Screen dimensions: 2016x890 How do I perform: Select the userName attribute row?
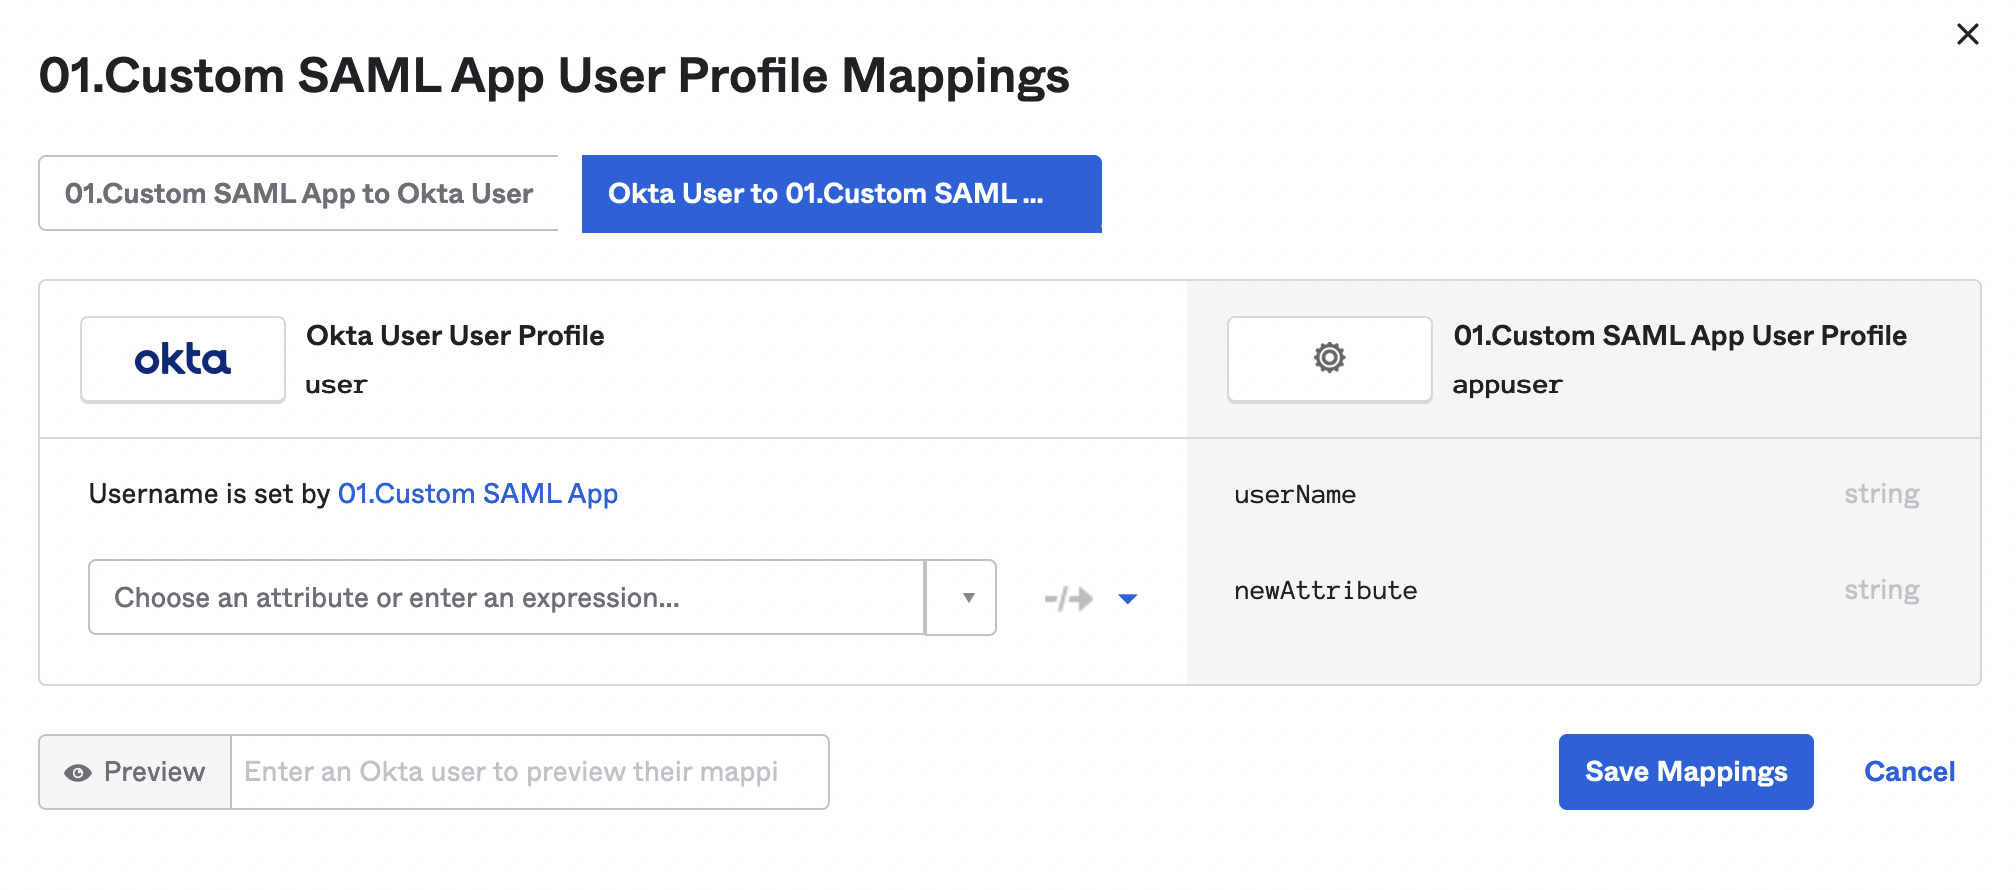[1295, 495]
